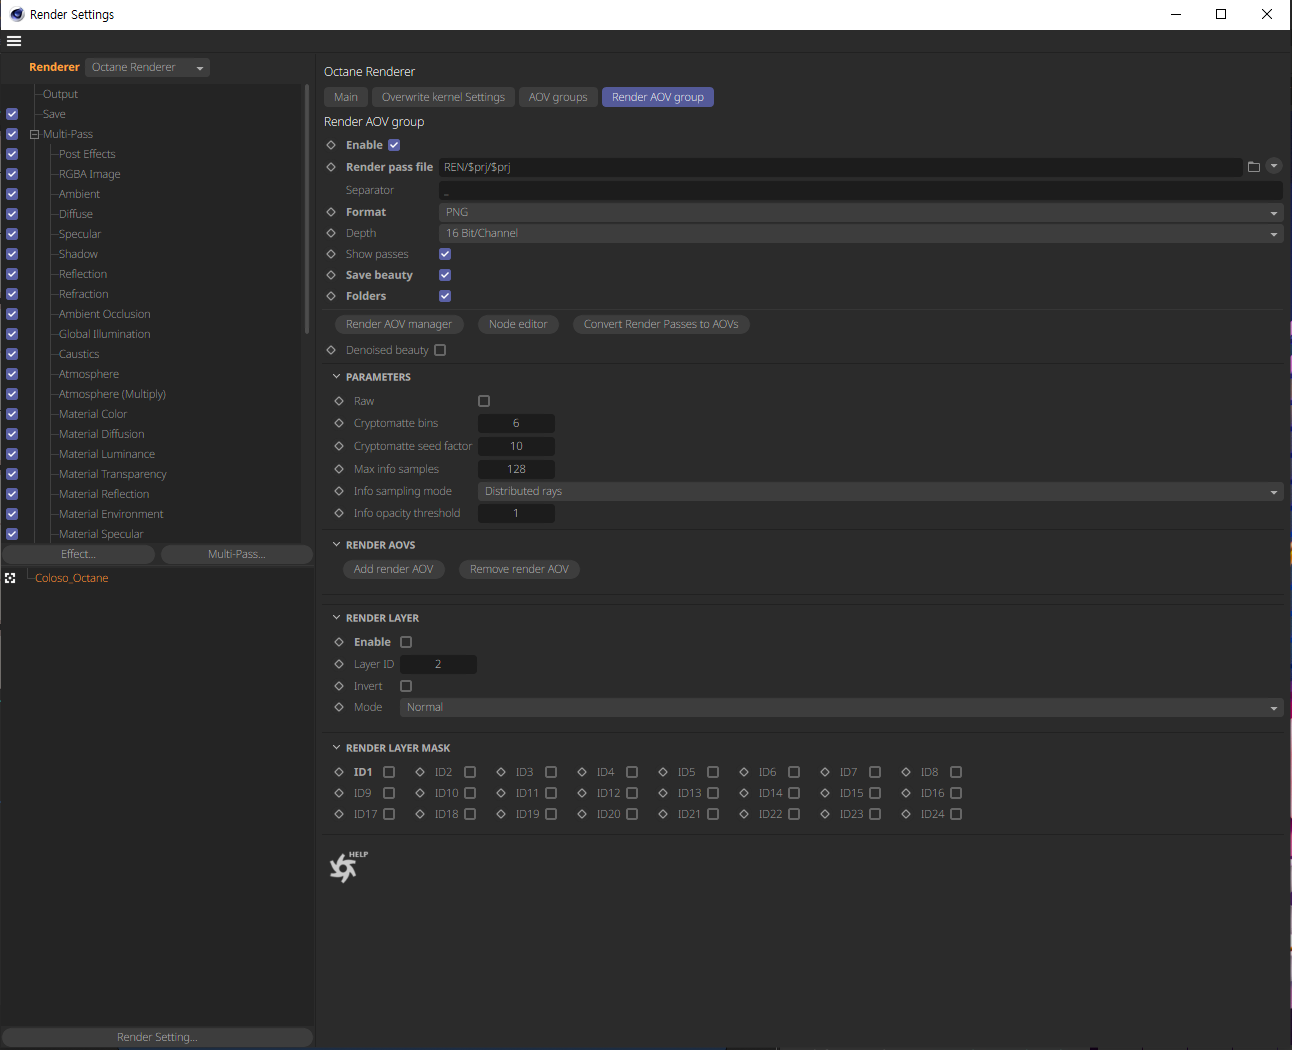Screen dimensions: 1292x1050
Task: Select Output in the settings tree
Action: click(x=60, y=94)
